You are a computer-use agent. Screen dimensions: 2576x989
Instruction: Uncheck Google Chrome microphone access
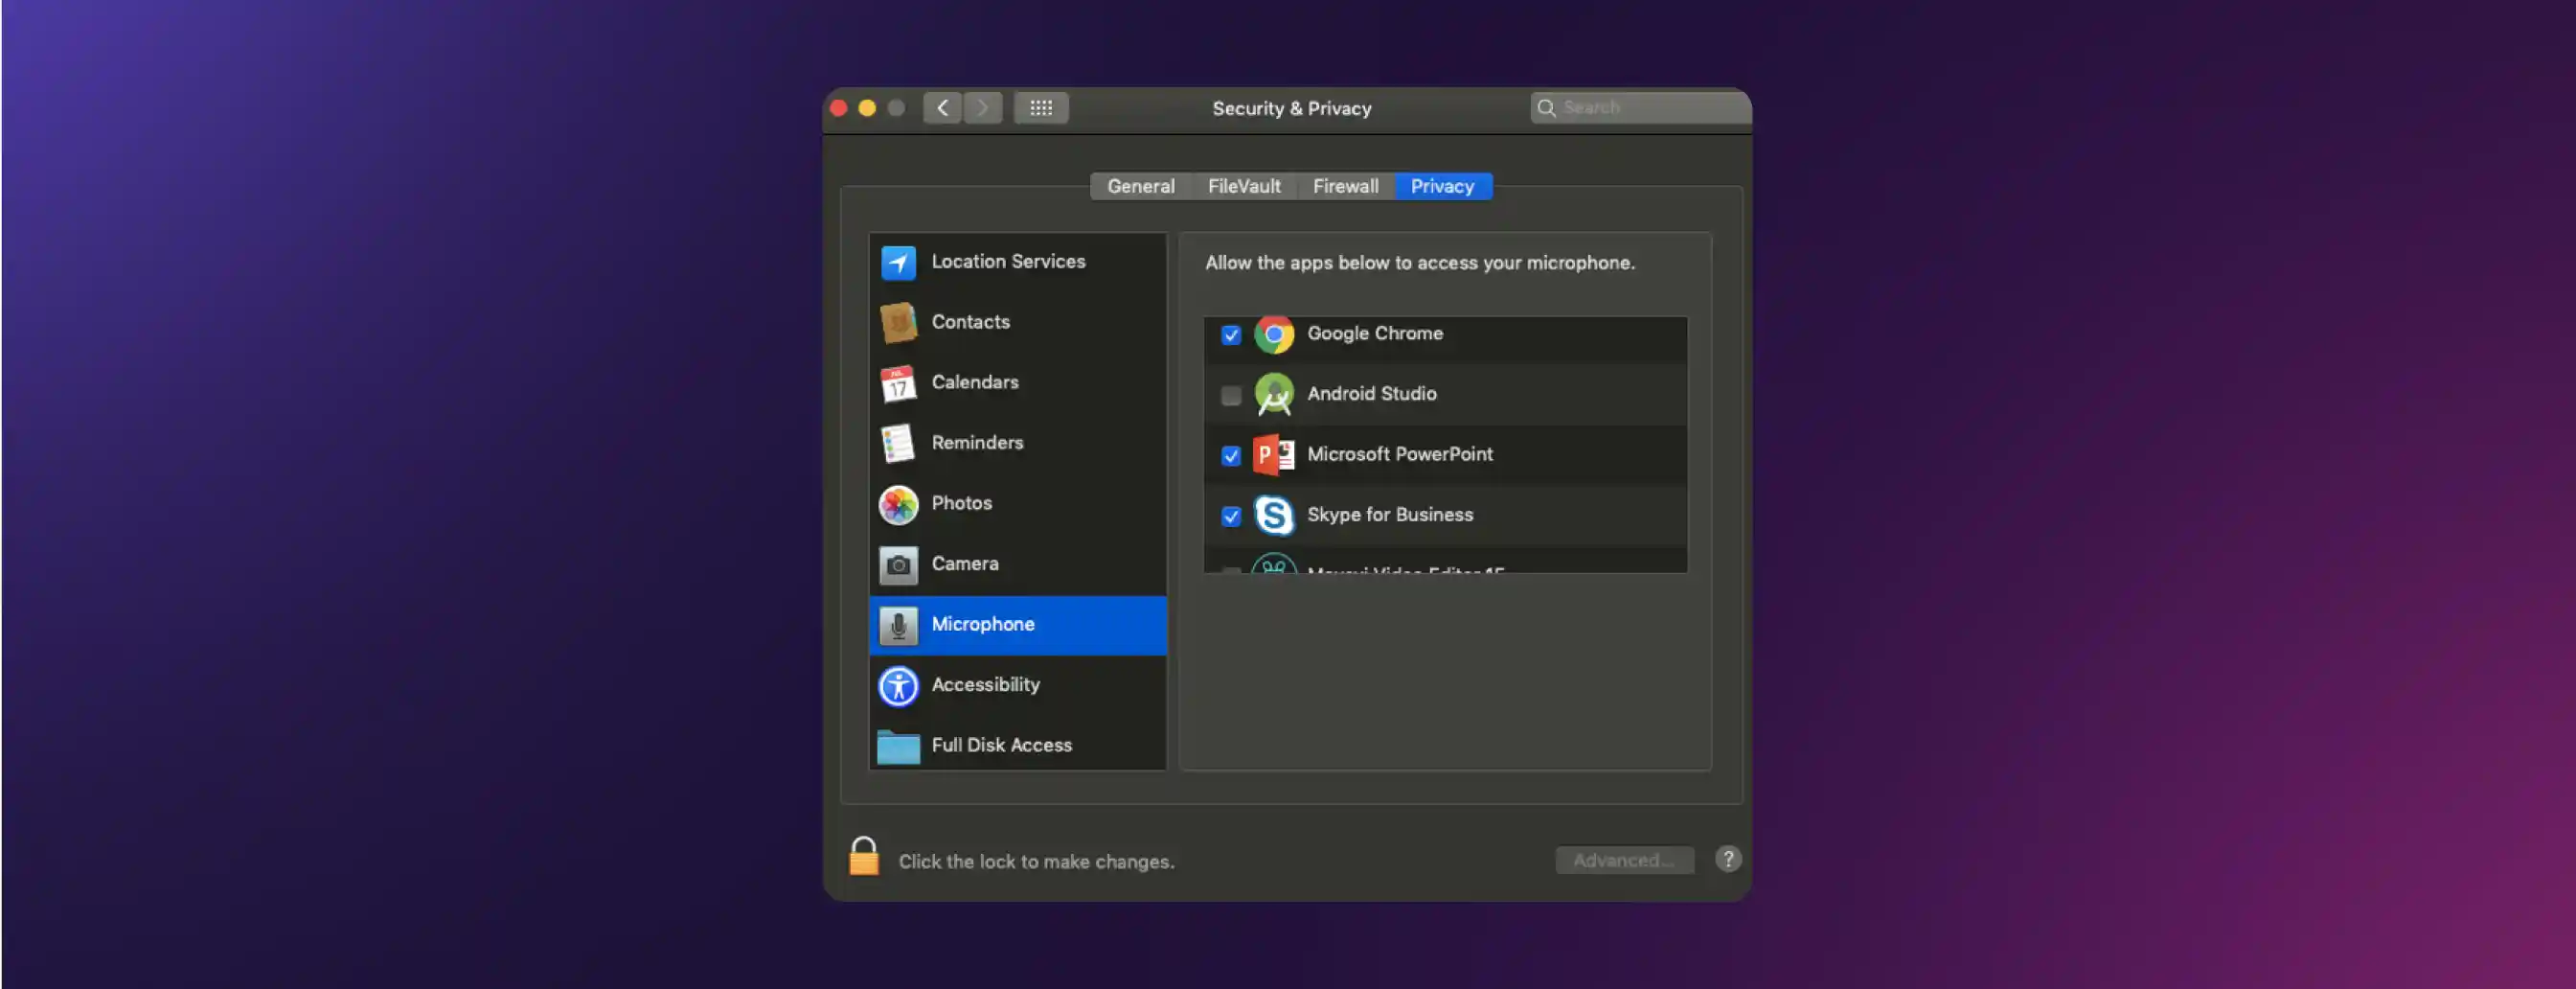(1230, 335)
